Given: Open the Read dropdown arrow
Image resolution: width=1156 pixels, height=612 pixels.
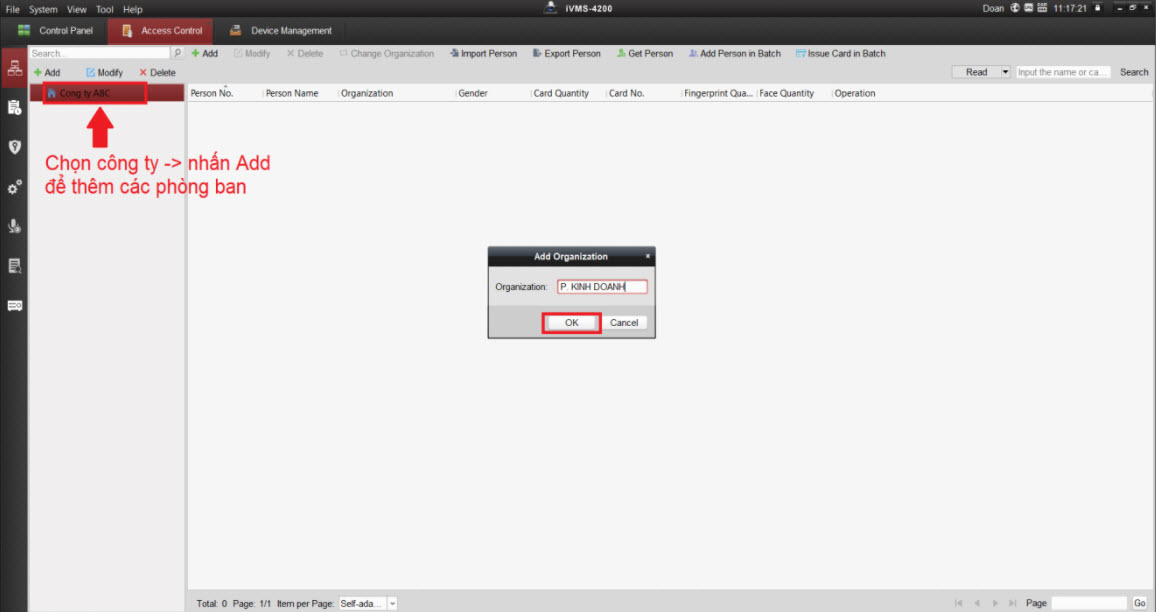Looking at the screenshot, I should [1005, 72].
